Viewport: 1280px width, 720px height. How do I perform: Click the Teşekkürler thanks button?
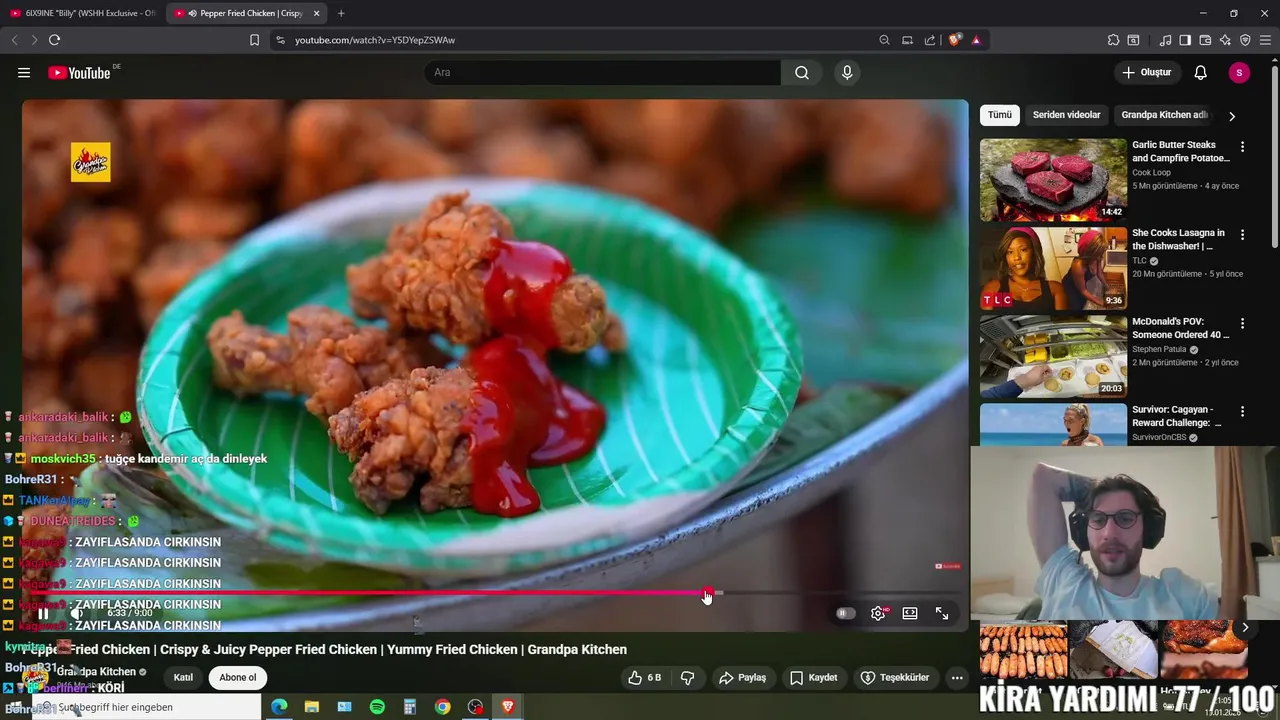895,678
